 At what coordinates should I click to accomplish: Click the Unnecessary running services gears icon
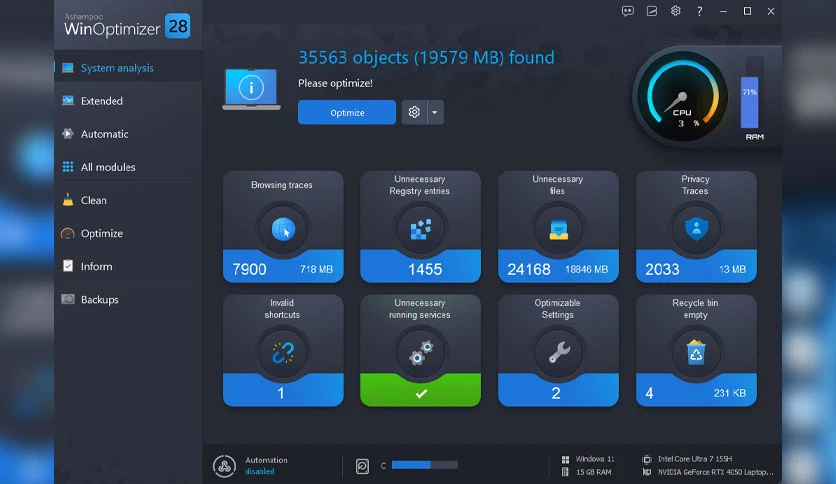pyautogui.click(x=421, y=353)
